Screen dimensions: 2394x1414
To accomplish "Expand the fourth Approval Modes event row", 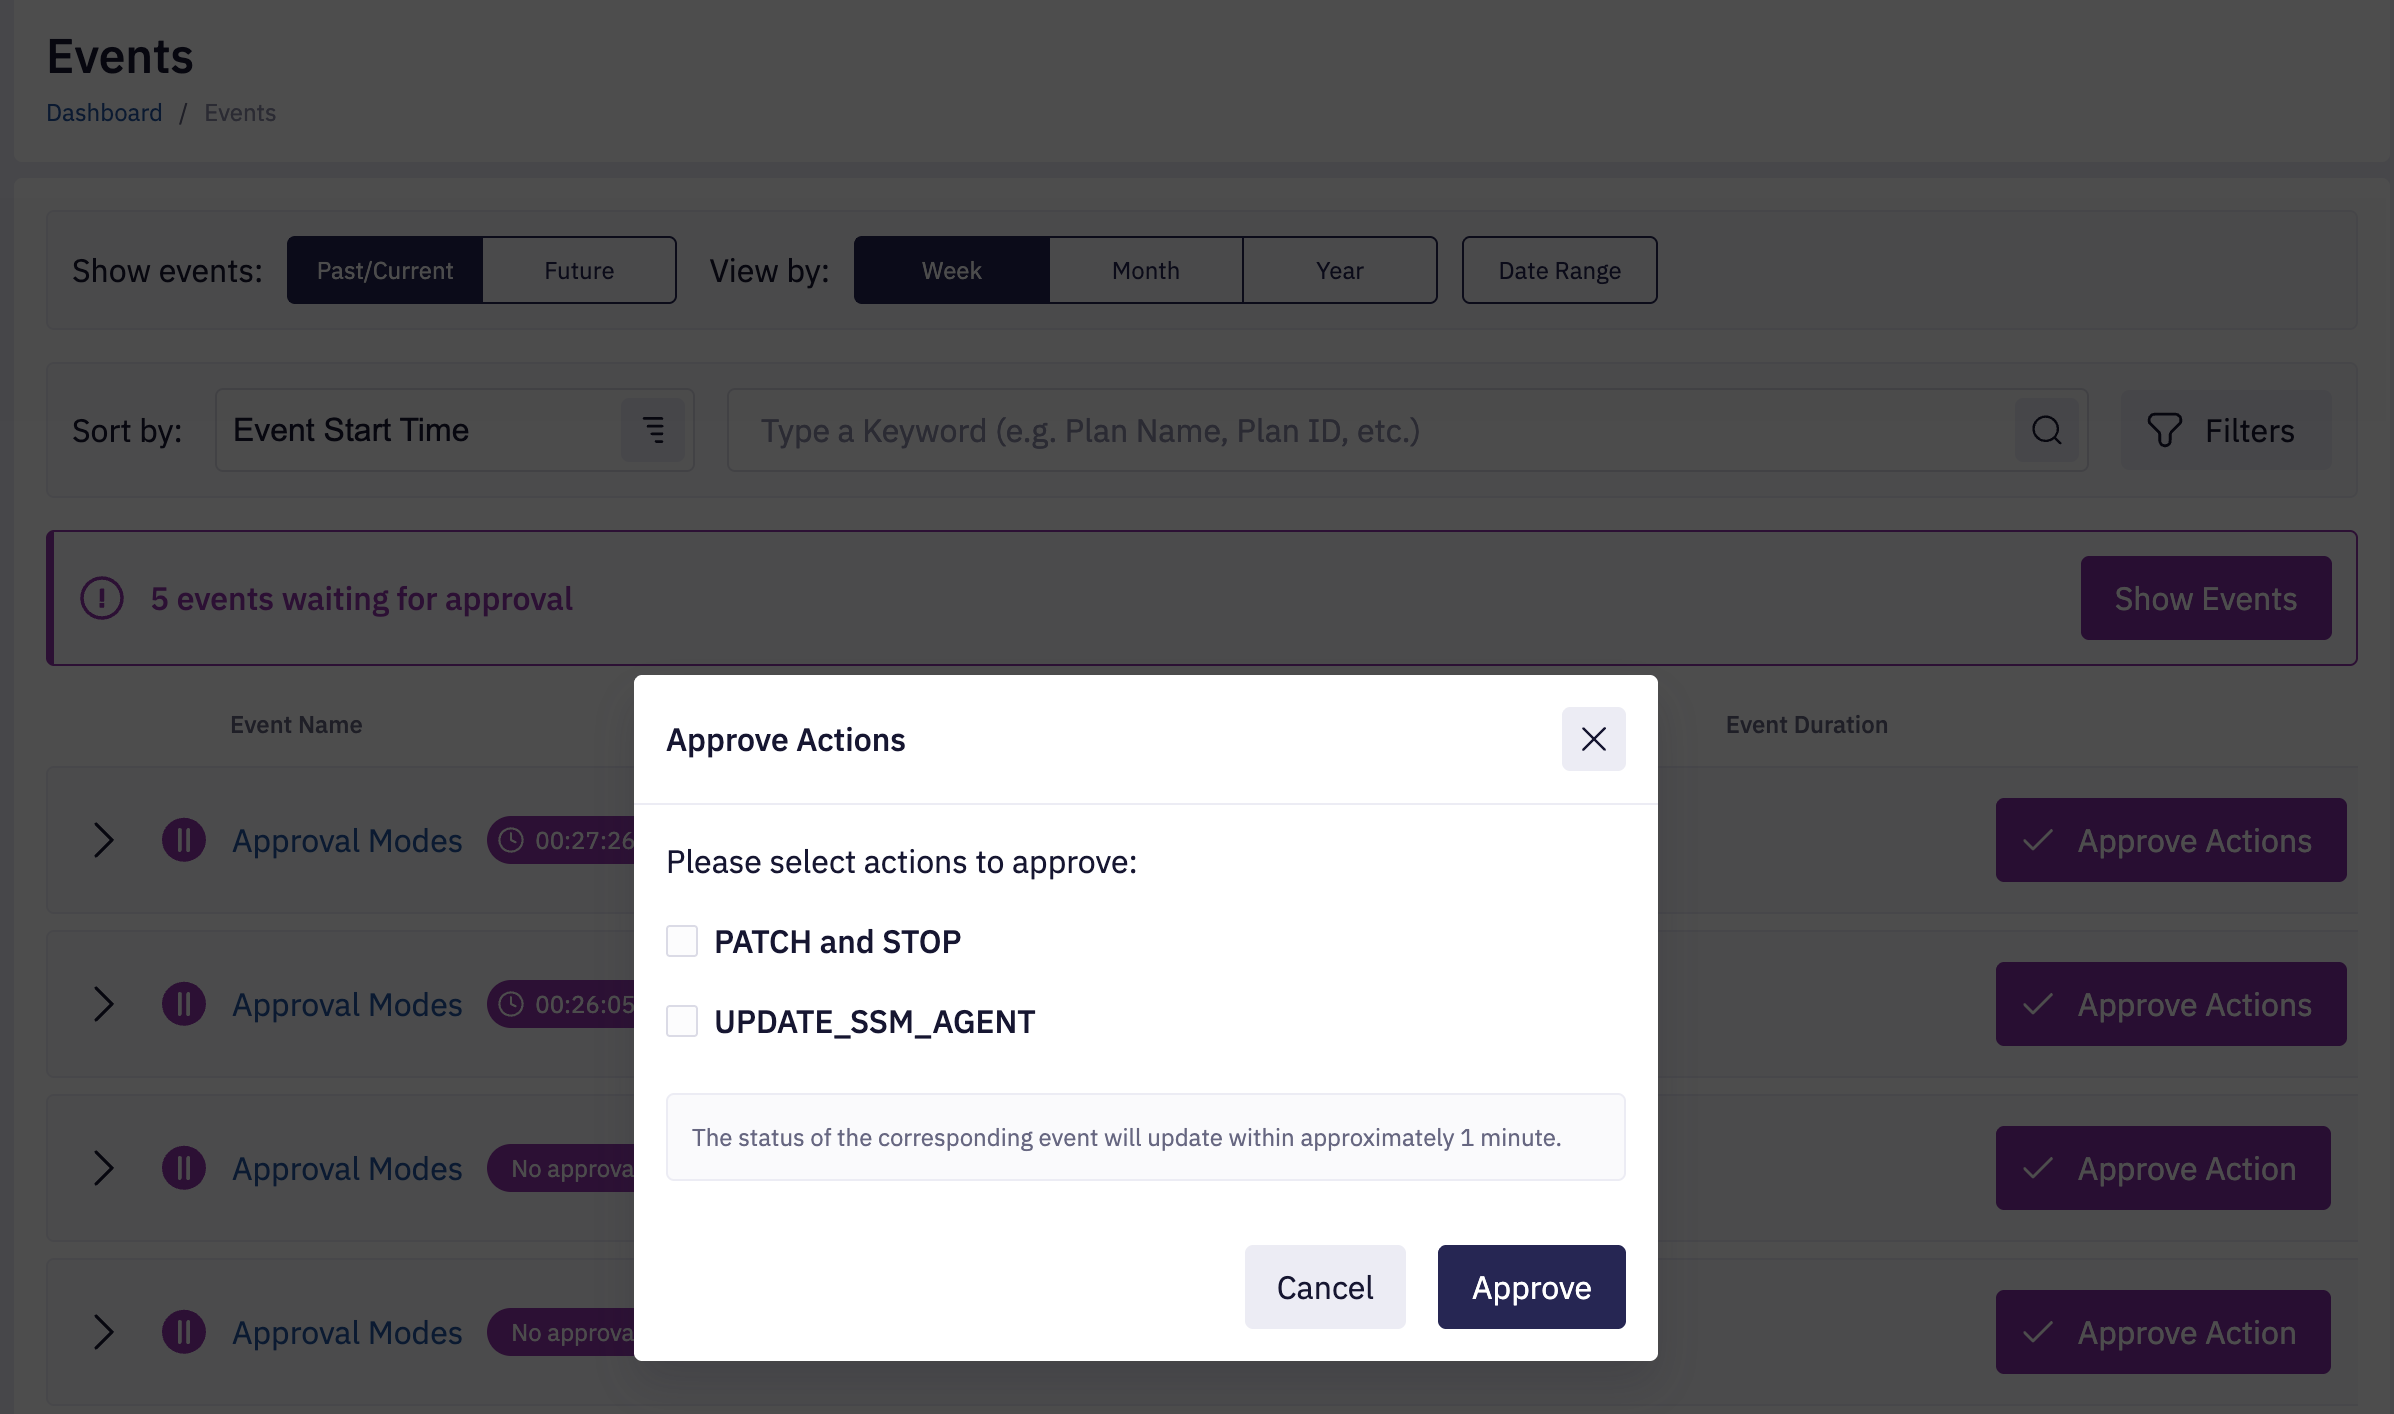I will tap(103, 1332).
